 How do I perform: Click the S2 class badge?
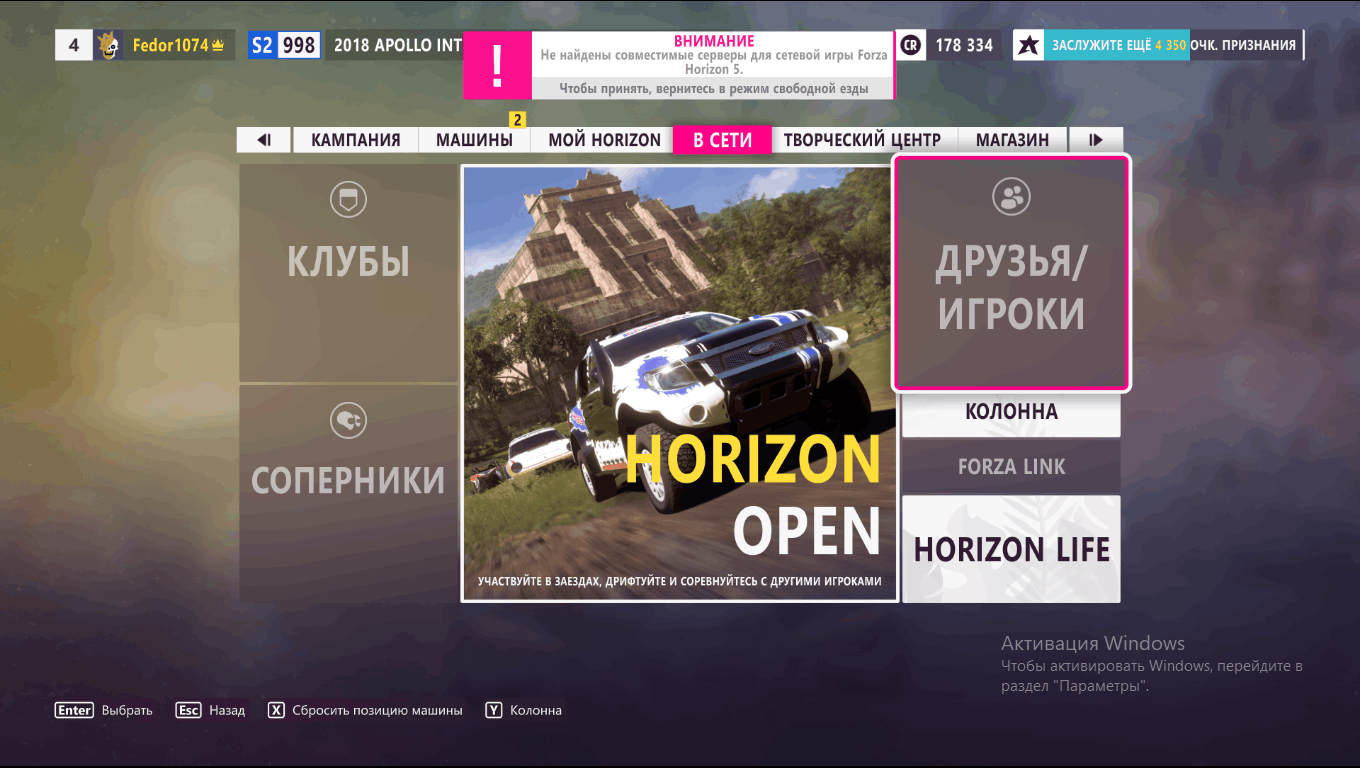pos(261,45)
